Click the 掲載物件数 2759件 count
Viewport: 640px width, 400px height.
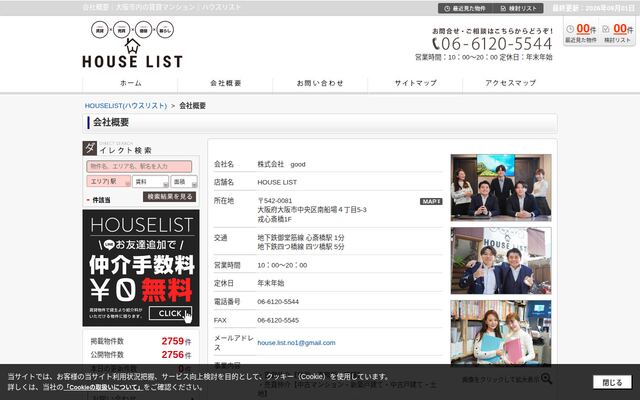176,341
